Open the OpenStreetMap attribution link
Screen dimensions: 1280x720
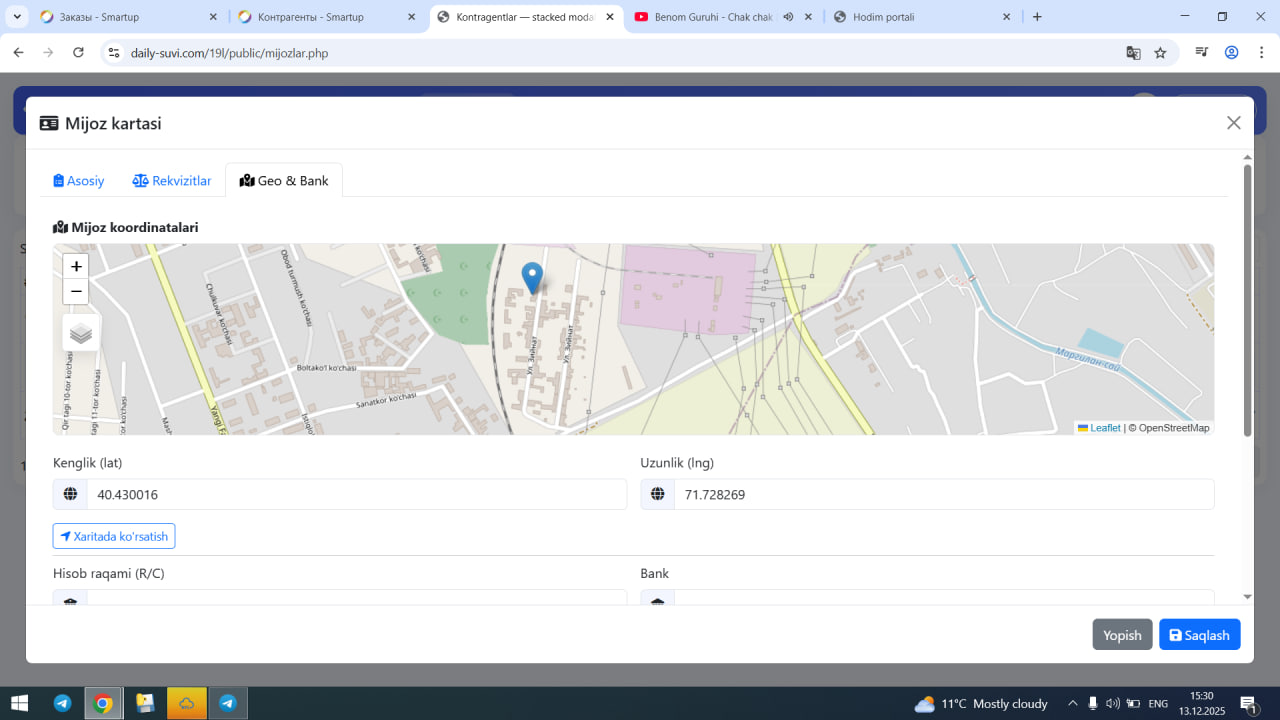coord(1174,428)
